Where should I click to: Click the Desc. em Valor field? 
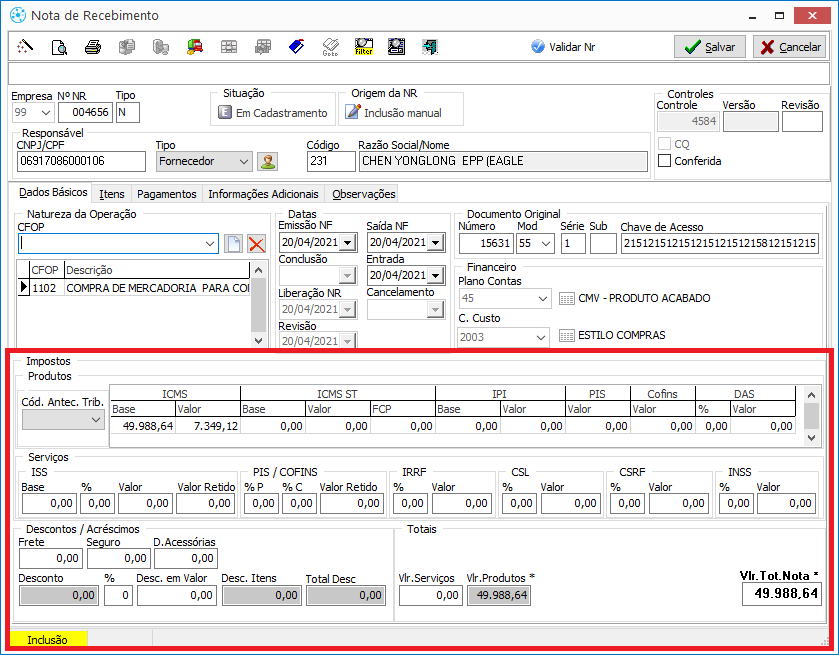[177, 595]
